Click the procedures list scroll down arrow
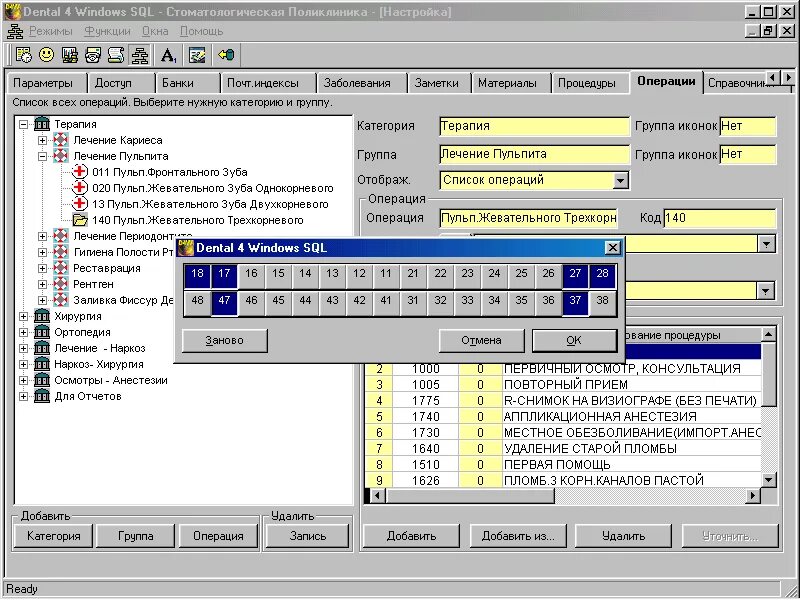 pyautogui.click(x=768, y=480)
